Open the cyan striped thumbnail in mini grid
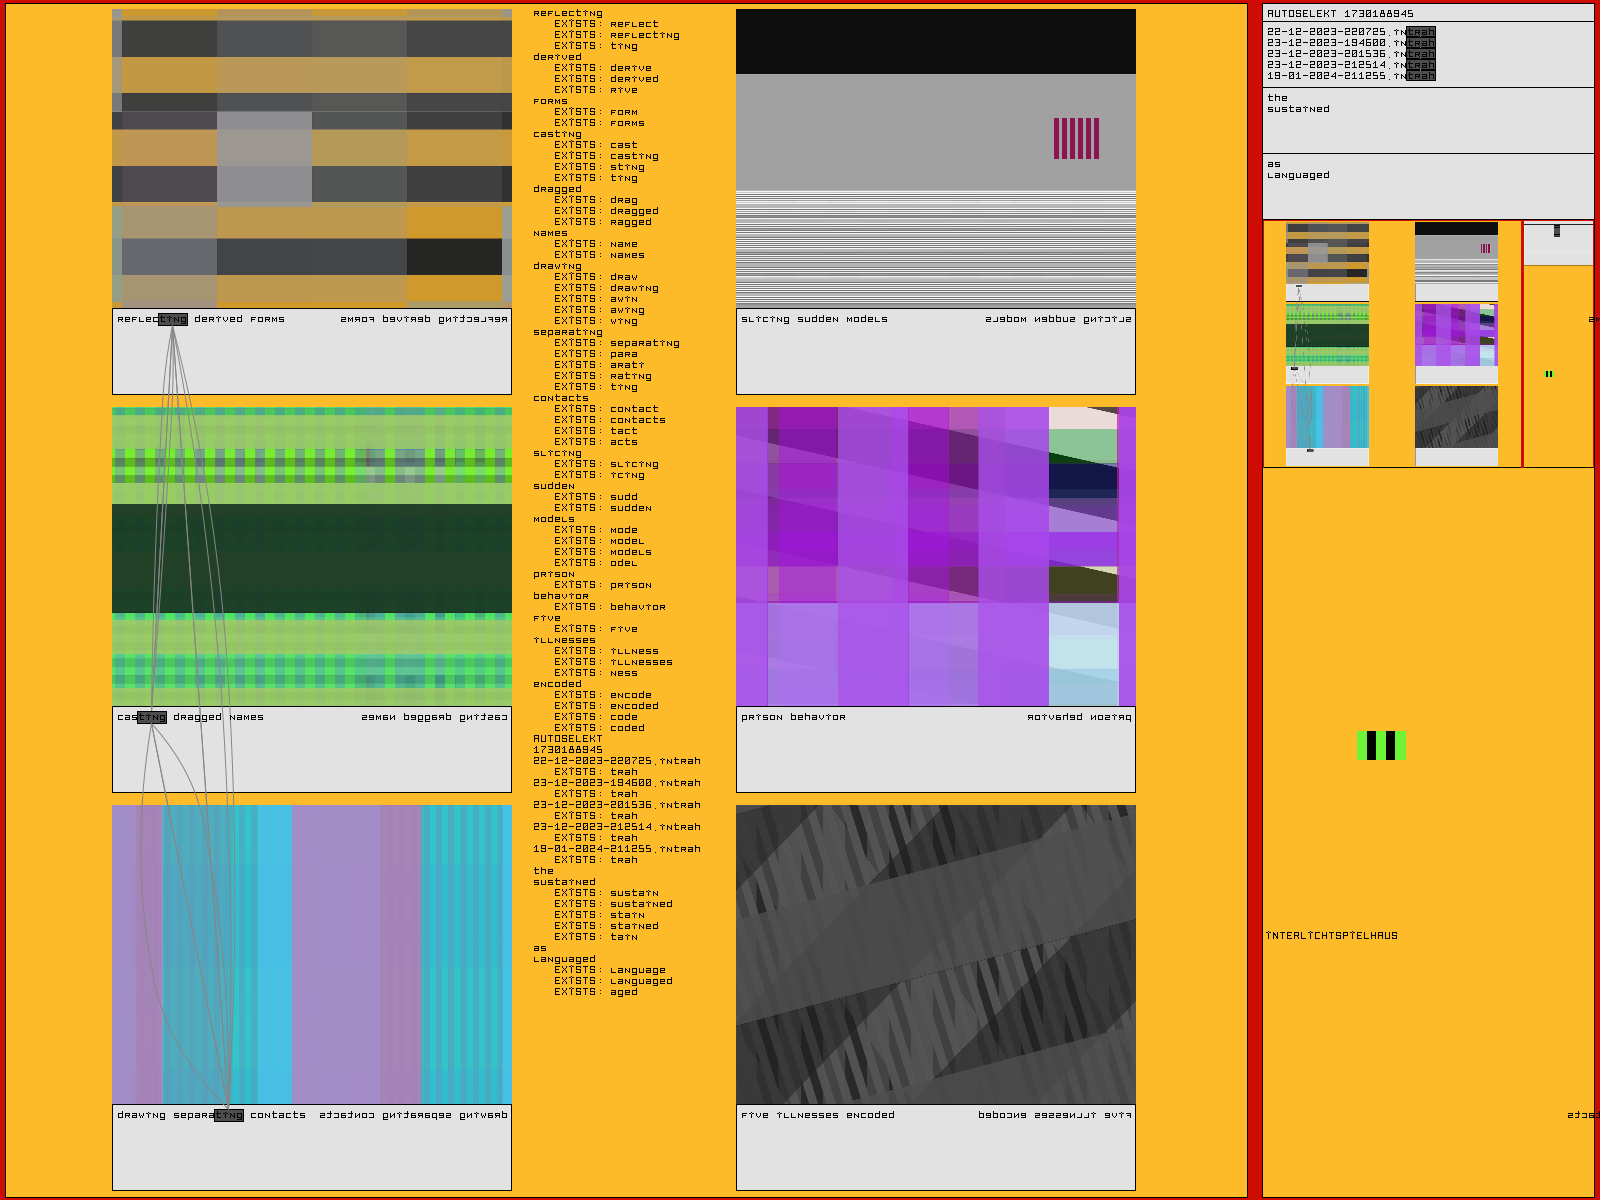The width and height of the screenshot is (1600, 1200). 1327,417
